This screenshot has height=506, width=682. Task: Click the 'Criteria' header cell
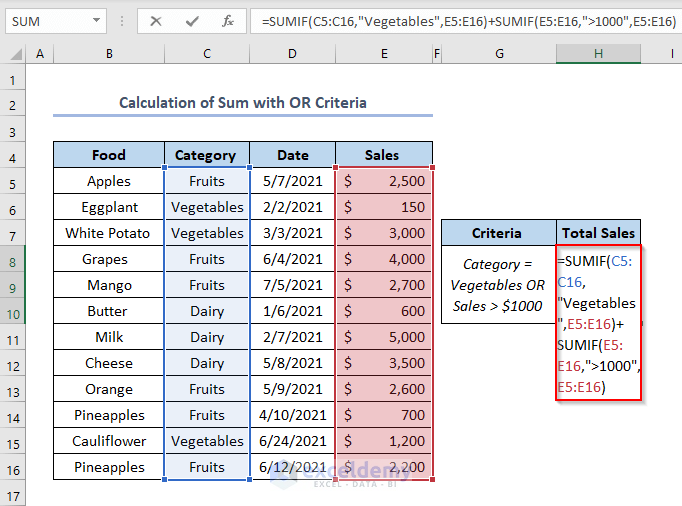[499, 233]
